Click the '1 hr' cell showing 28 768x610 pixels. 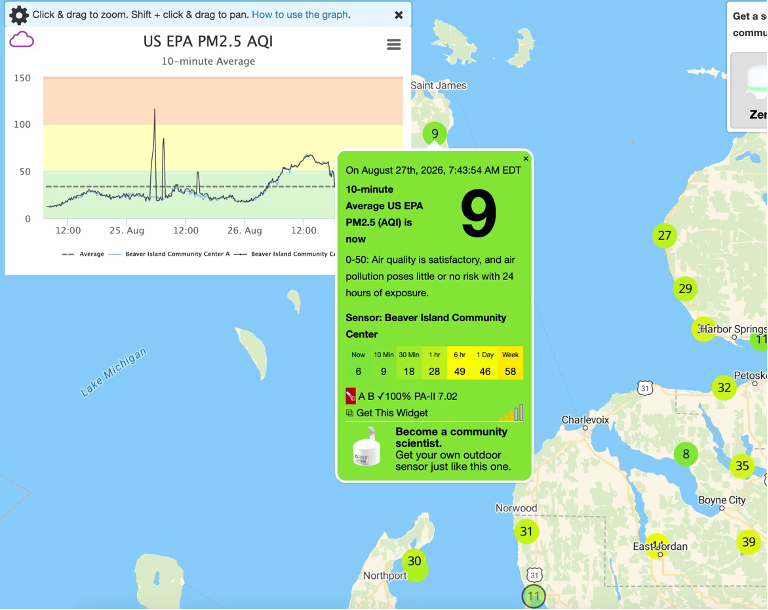tap(434, 363)
